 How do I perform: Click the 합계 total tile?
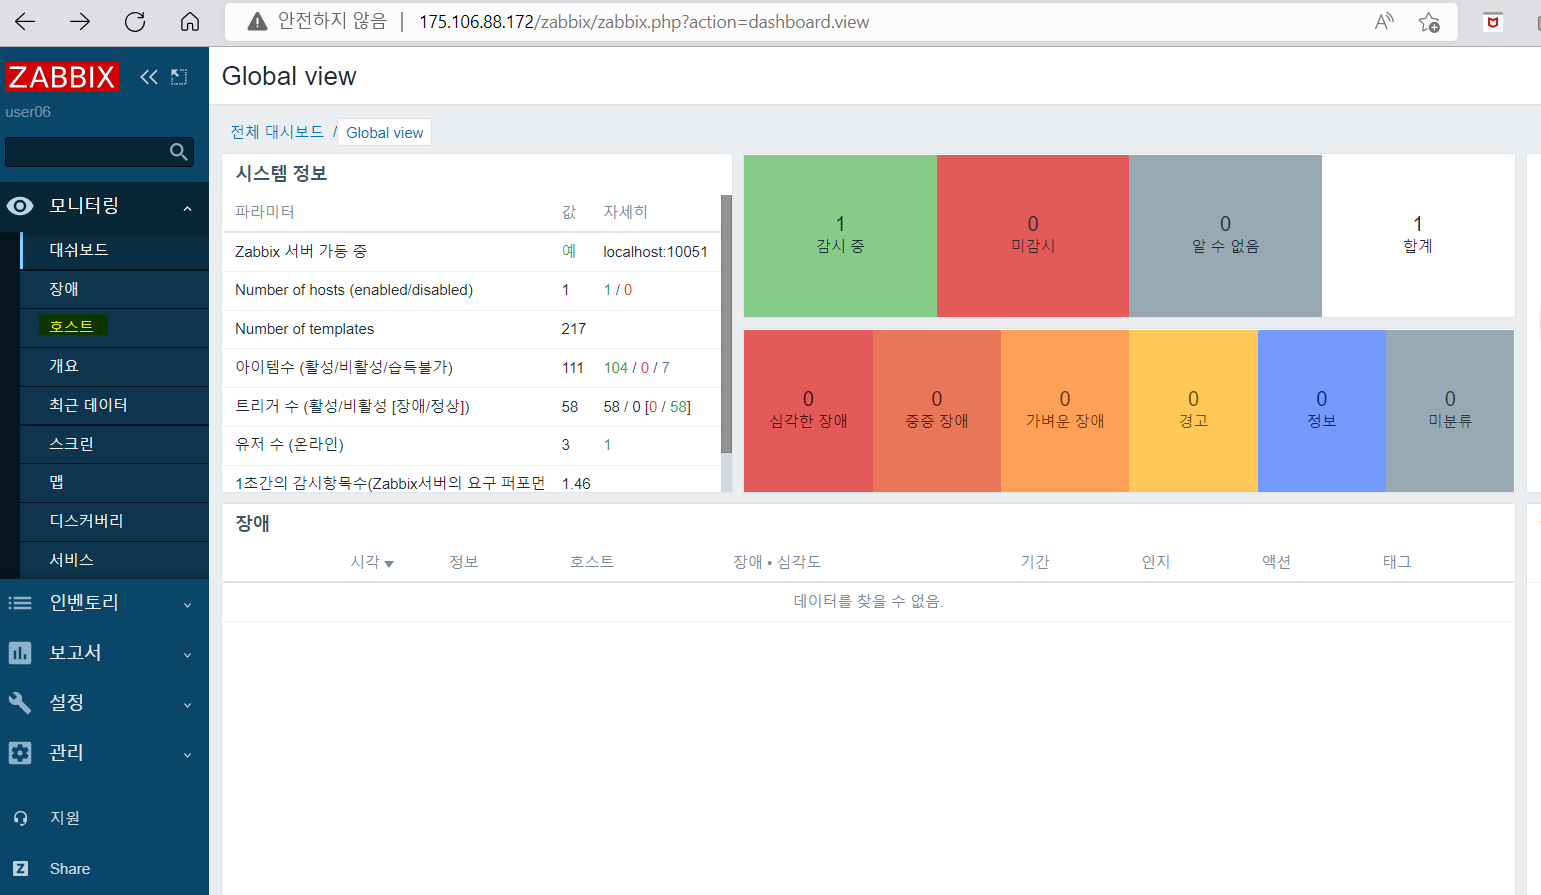click(x=1418, y=236)
